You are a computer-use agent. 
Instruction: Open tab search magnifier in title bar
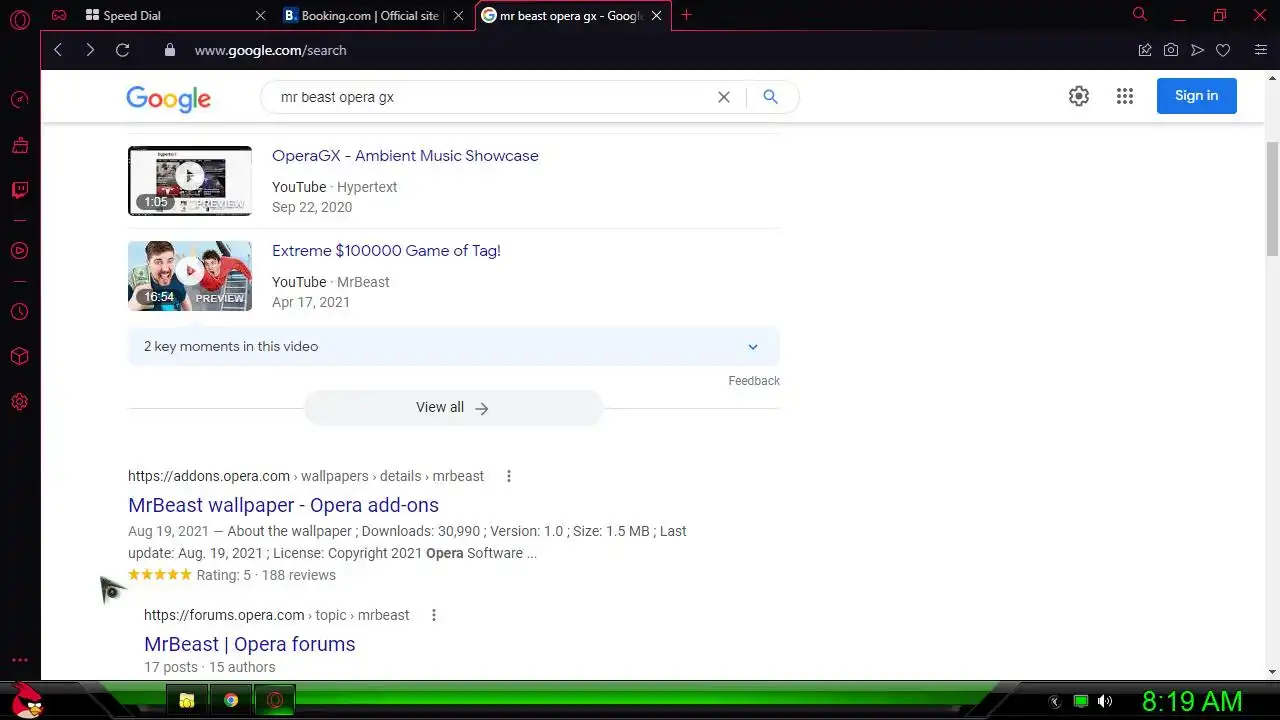(1139, 15)
